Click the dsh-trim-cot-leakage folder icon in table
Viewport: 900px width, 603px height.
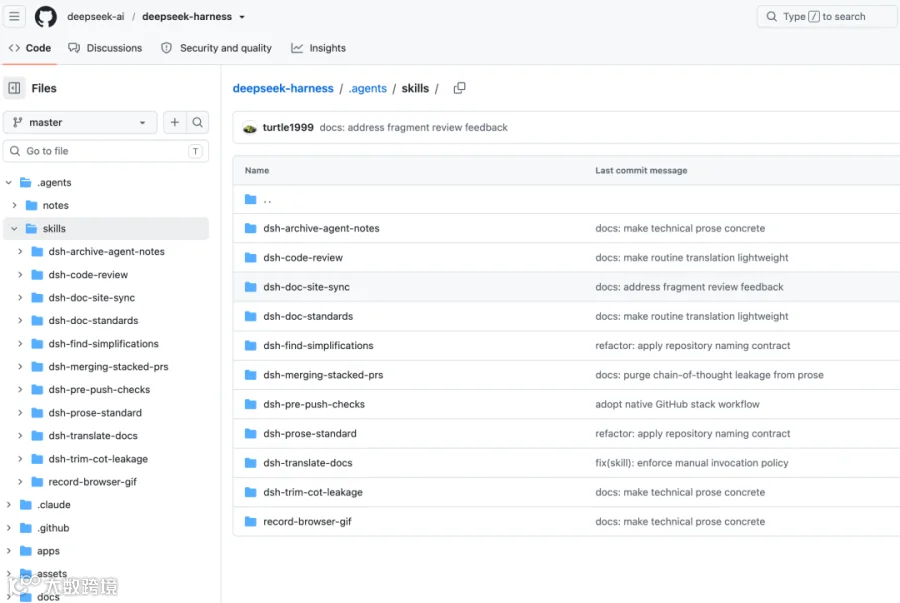pyautogui.click(x=250, y=492)
